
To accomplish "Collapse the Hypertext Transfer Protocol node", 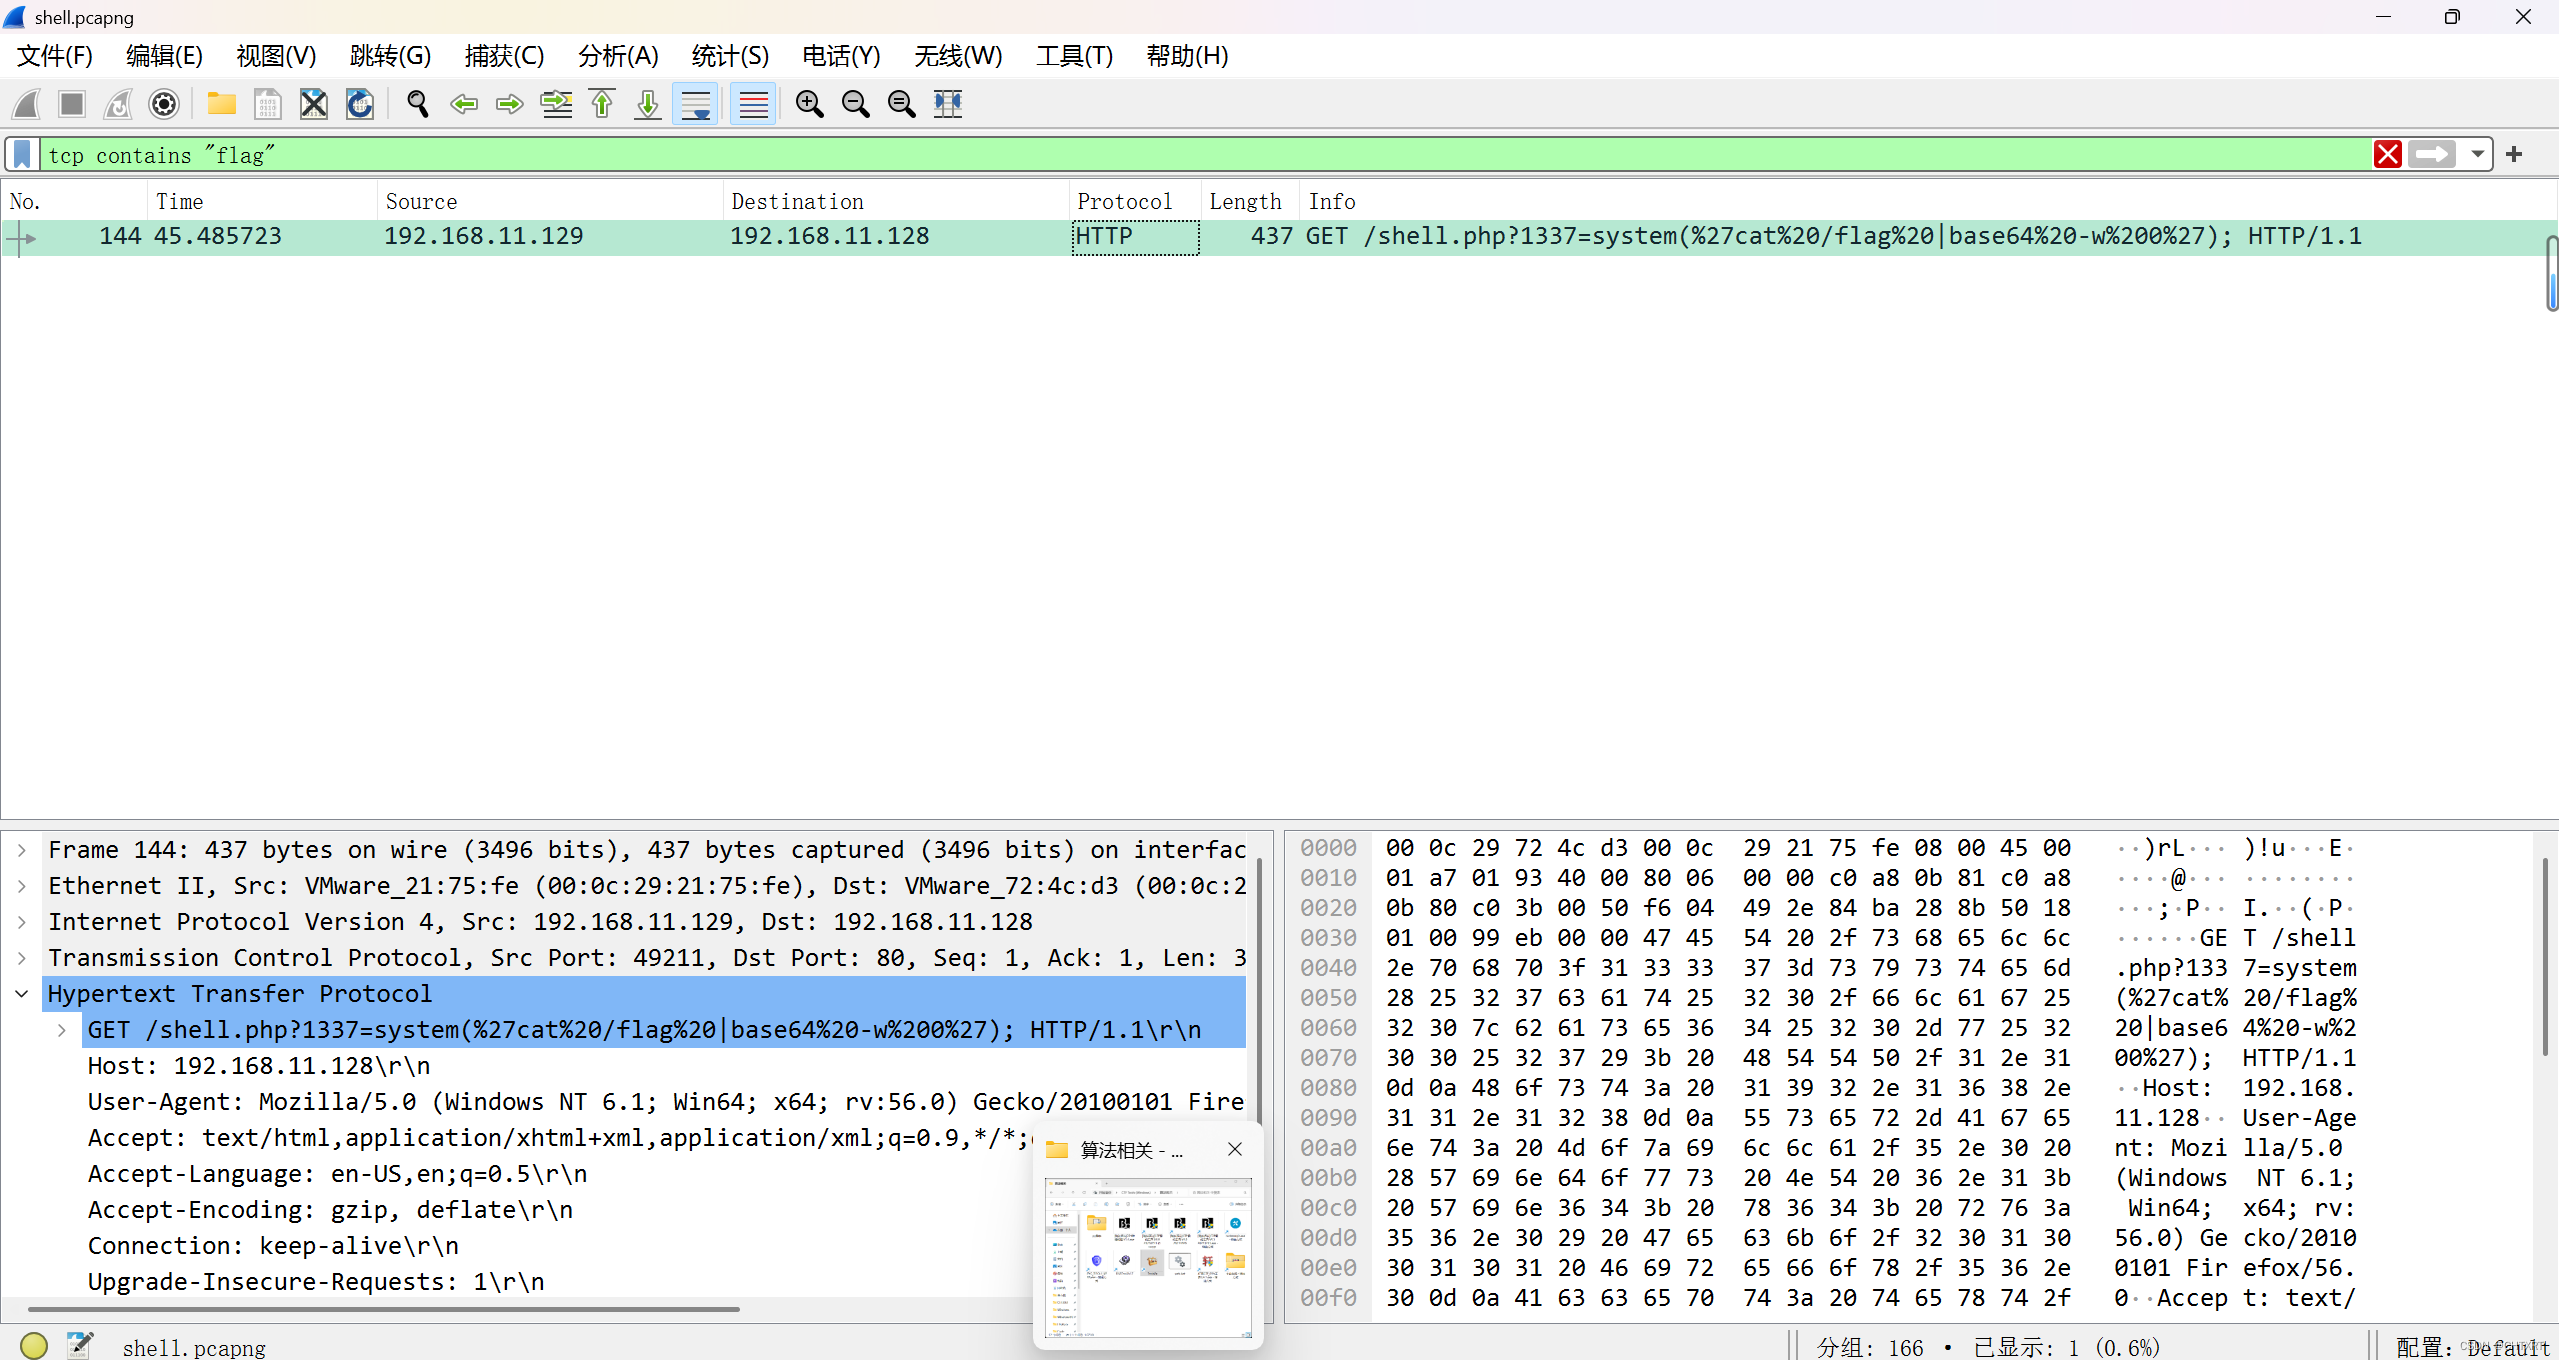I will pos(22,994).
